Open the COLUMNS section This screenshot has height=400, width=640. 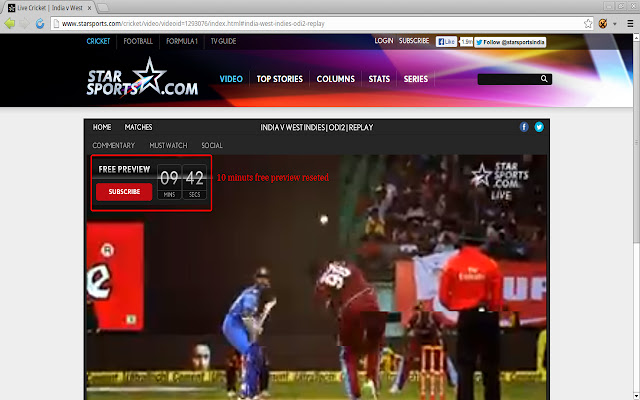tap(336, 79)
